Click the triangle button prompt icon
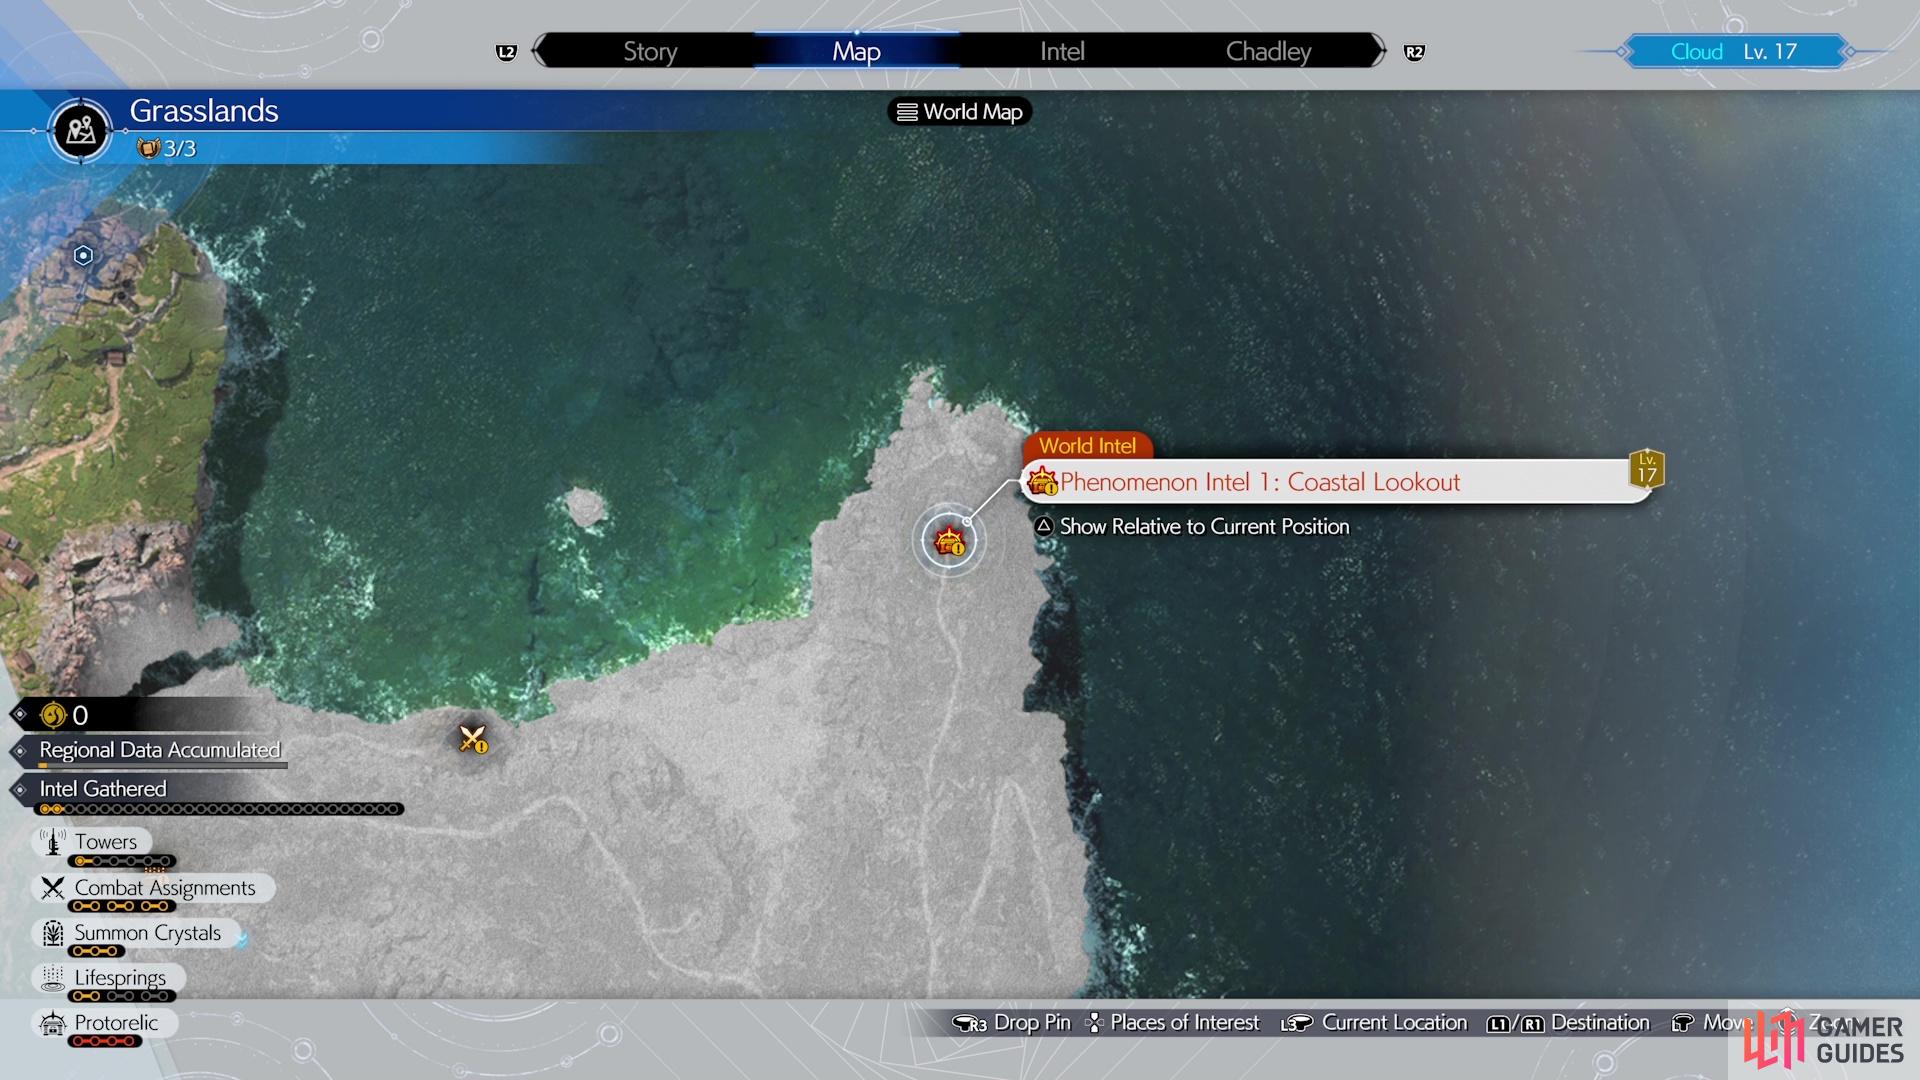This screenshot has height=1080, width=1920. (1044, 526)
